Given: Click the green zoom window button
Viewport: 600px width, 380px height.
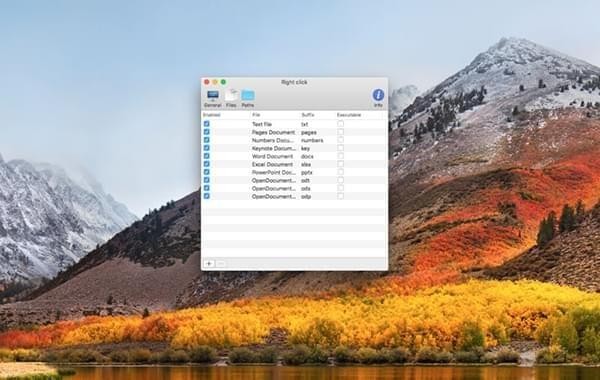Looking at the screenshot, I should click(223, 82).
